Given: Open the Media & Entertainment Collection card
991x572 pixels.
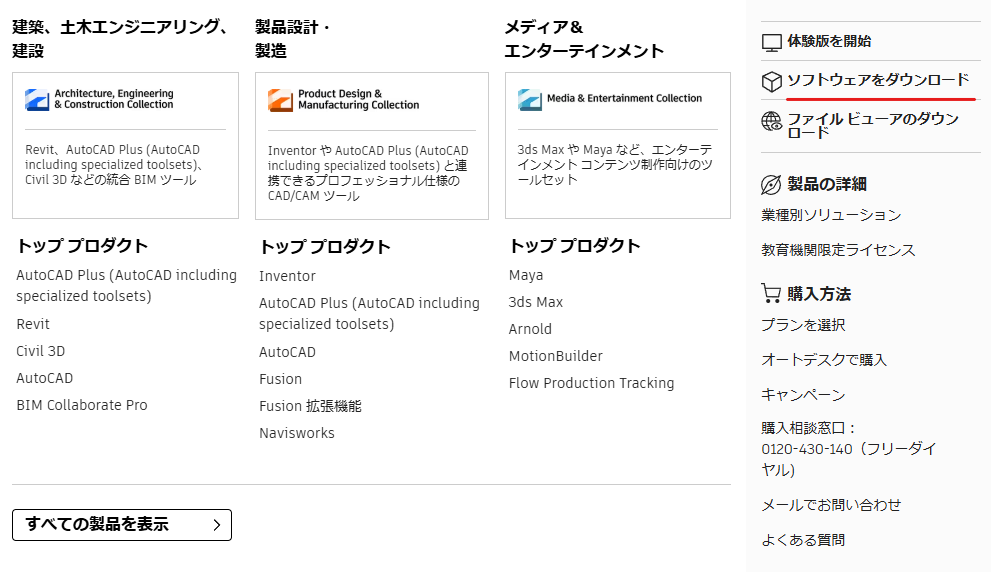Looking at the screenshot, I should [x=617, y=145].
